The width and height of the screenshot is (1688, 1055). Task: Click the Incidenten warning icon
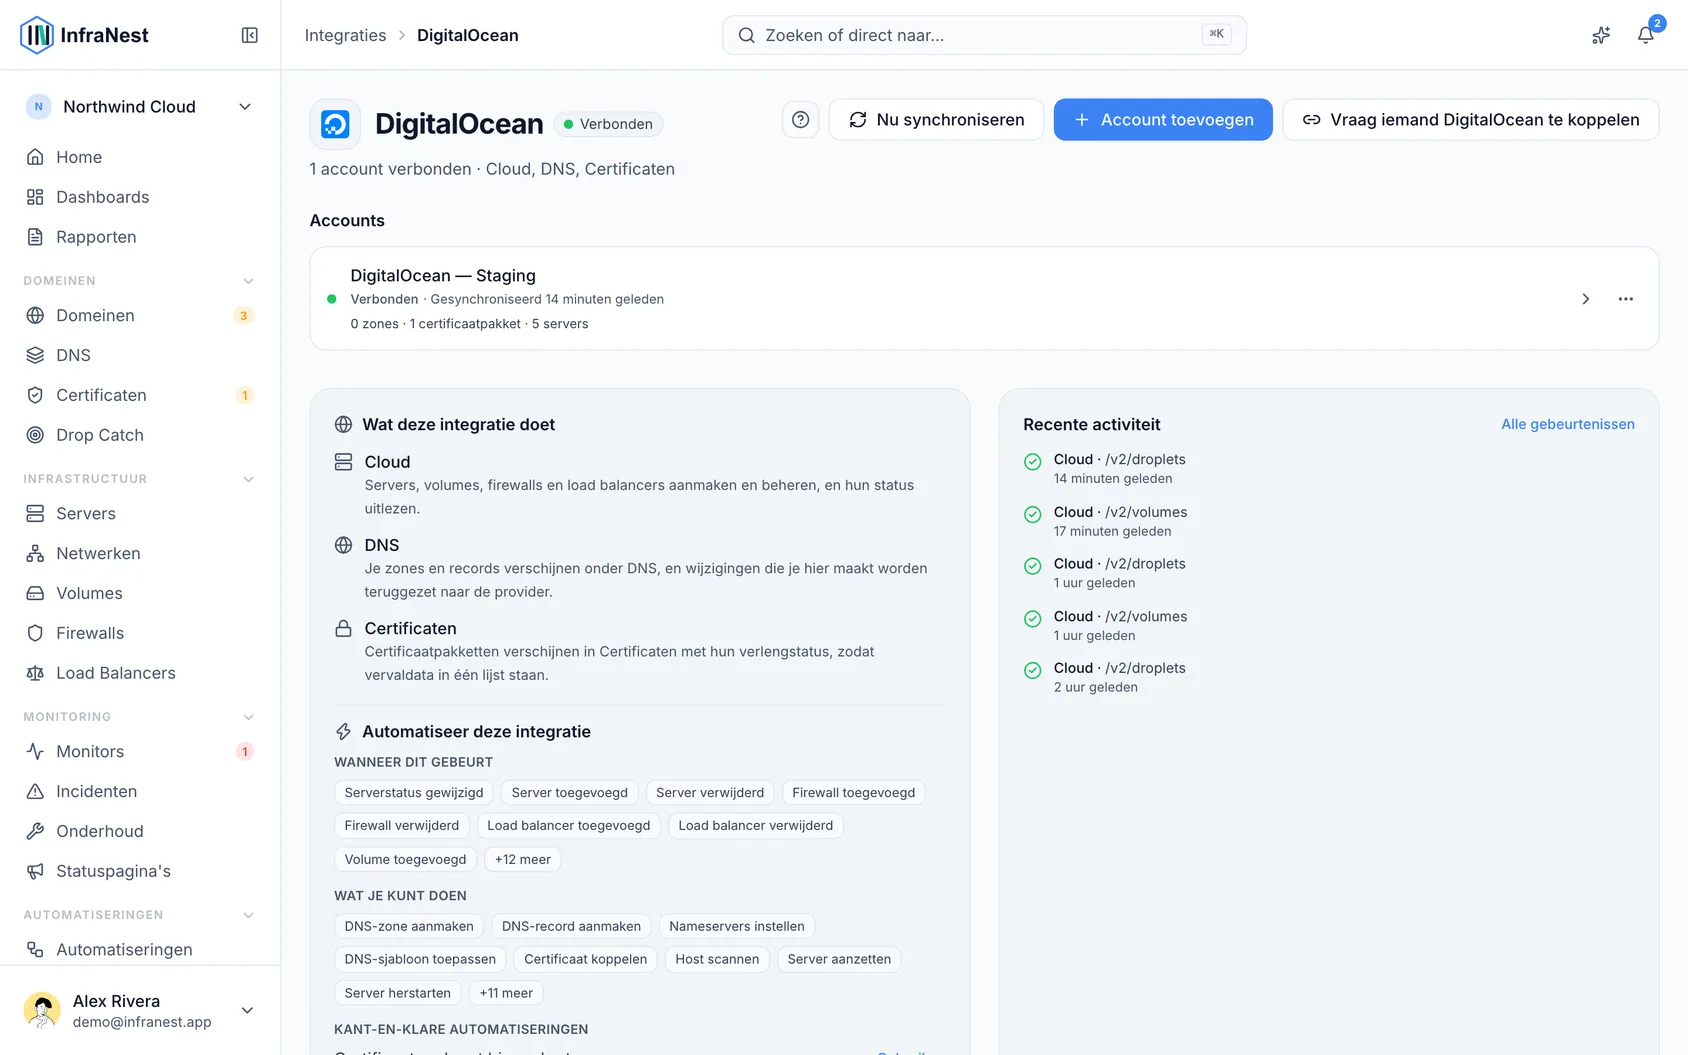[x=35, y=791]
